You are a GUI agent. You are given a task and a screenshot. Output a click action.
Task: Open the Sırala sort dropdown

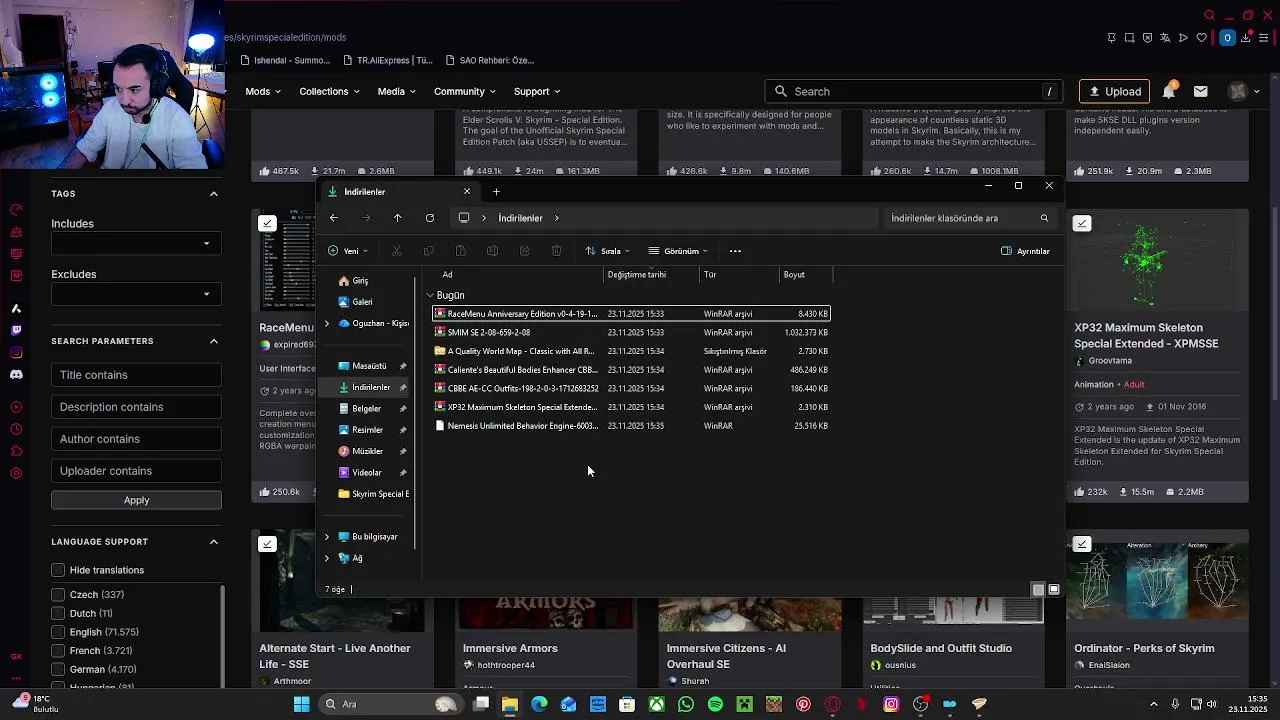pos(607,251)
